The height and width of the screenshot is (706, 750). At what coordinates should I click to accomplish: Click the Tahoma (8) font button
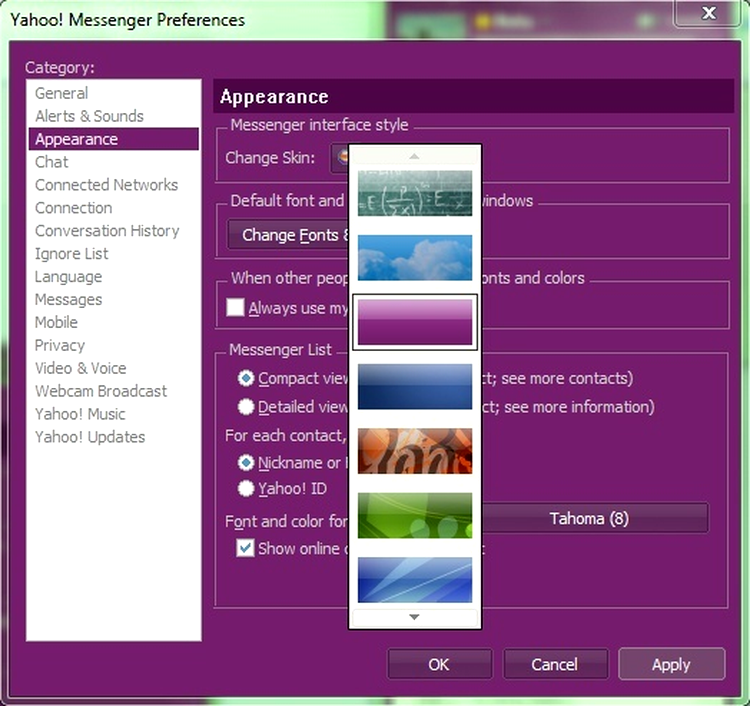tap(595, 518)
